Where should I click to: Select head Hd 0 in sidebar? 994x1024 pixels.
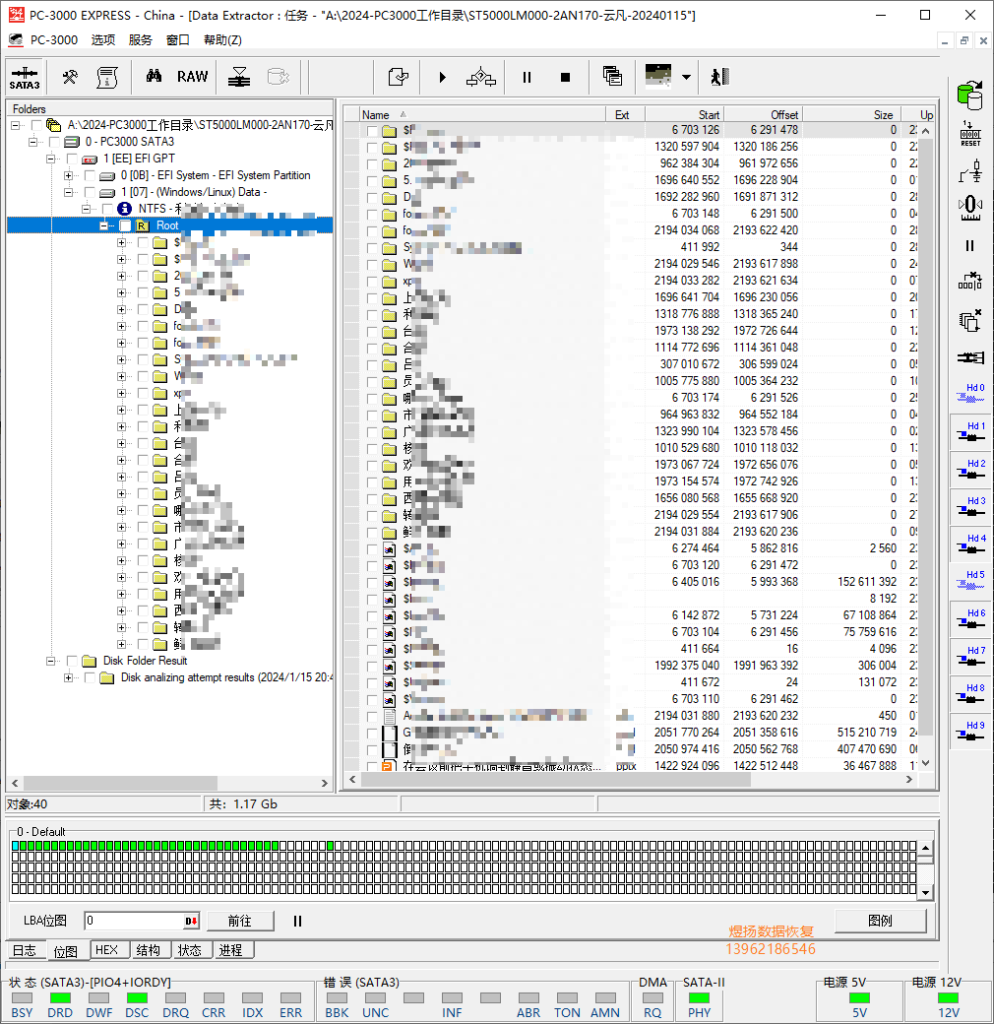[970, 393]
